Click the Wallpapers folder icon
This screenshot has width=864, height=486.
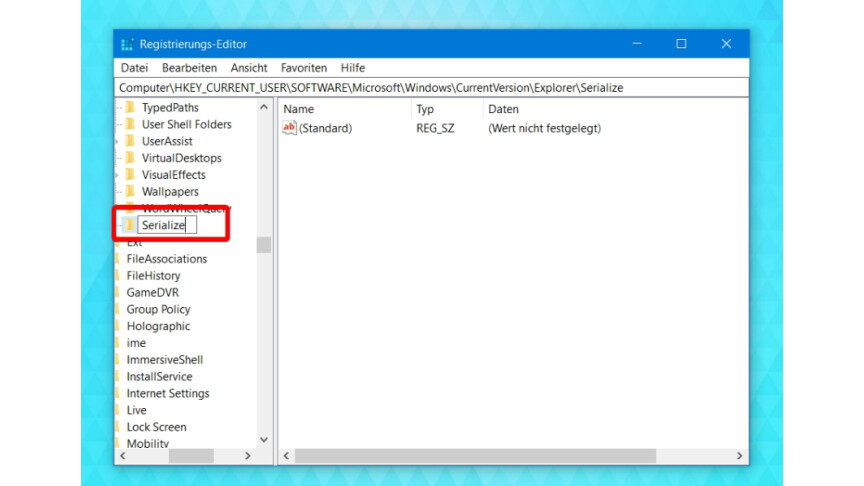[x=130, y=191]
